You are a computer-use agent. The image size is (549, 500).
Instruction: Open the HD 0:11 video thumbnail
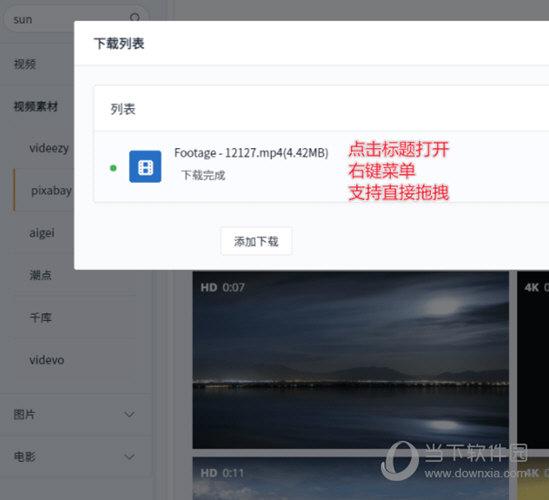(x=350, y=478)
